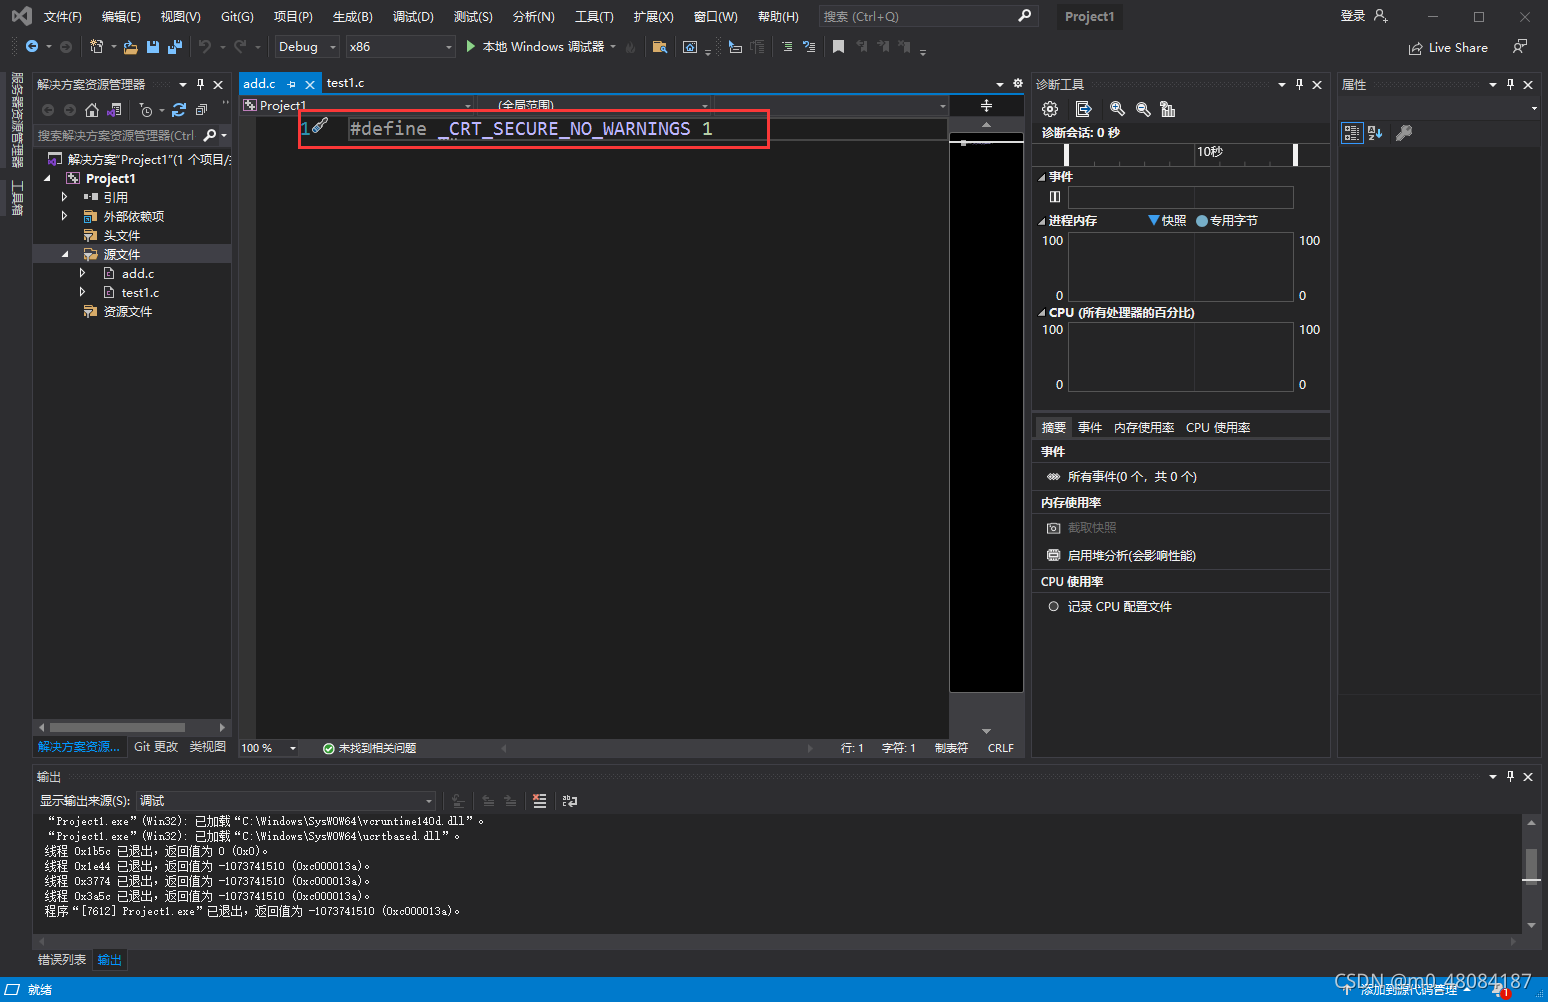Open diagnostic tools settings gear
The height and width of the screenshot is (1002, 1548).
point(1050,109)
